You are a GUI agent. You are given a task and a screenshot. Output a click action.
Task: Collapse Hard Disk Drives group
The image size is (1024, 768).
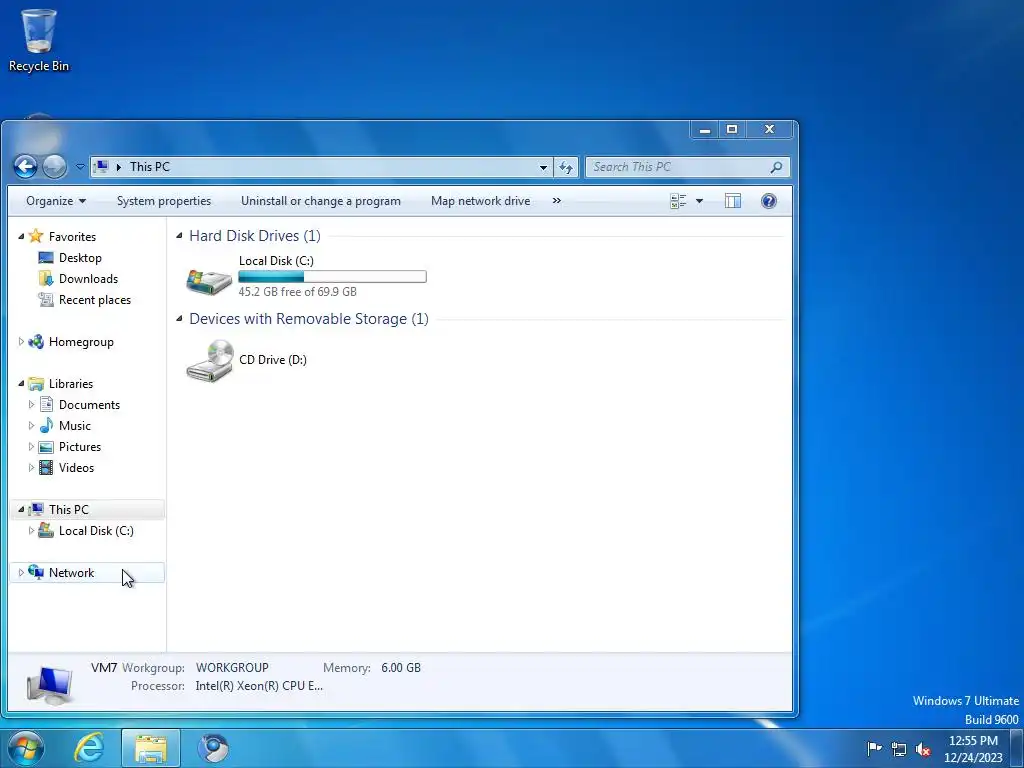click(179, 236)
